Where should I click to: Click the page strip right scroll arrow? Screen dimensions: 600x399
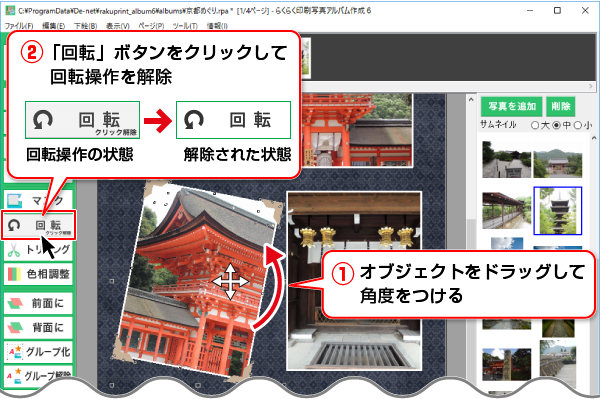coord(590,86)
